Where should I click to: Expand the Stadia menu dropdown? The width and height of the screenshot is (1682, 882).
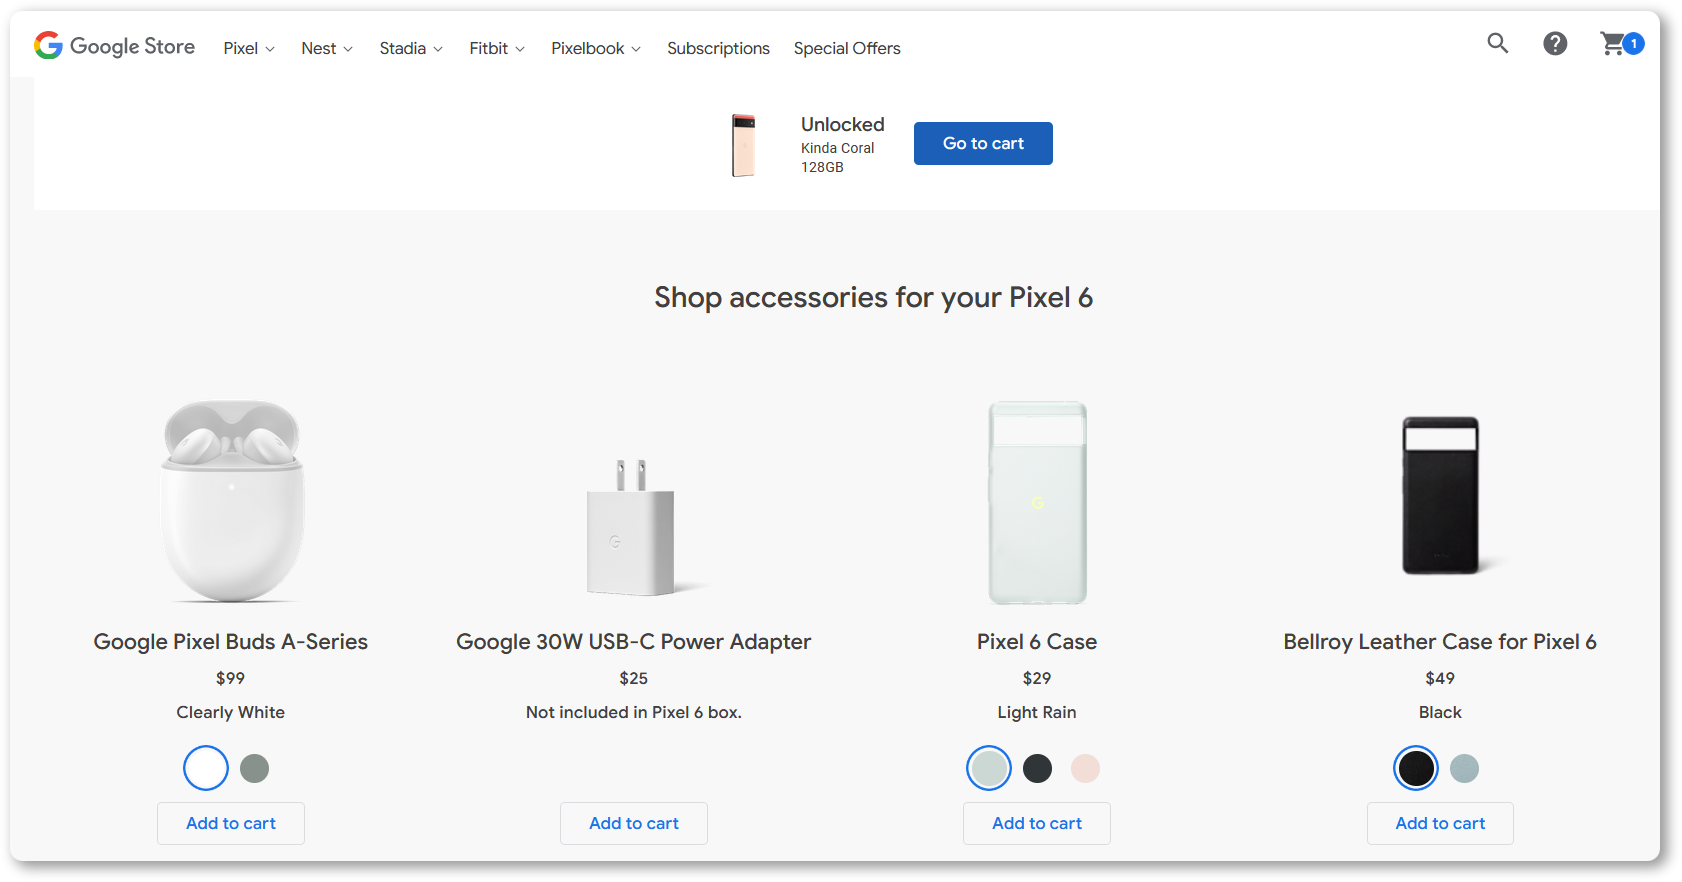[411, 48]
